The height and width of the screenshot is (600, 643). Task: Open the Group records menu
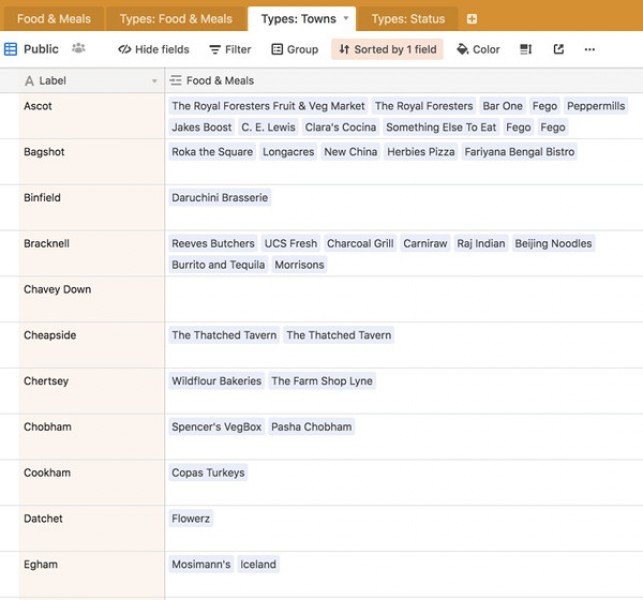(x=294, y=49)
